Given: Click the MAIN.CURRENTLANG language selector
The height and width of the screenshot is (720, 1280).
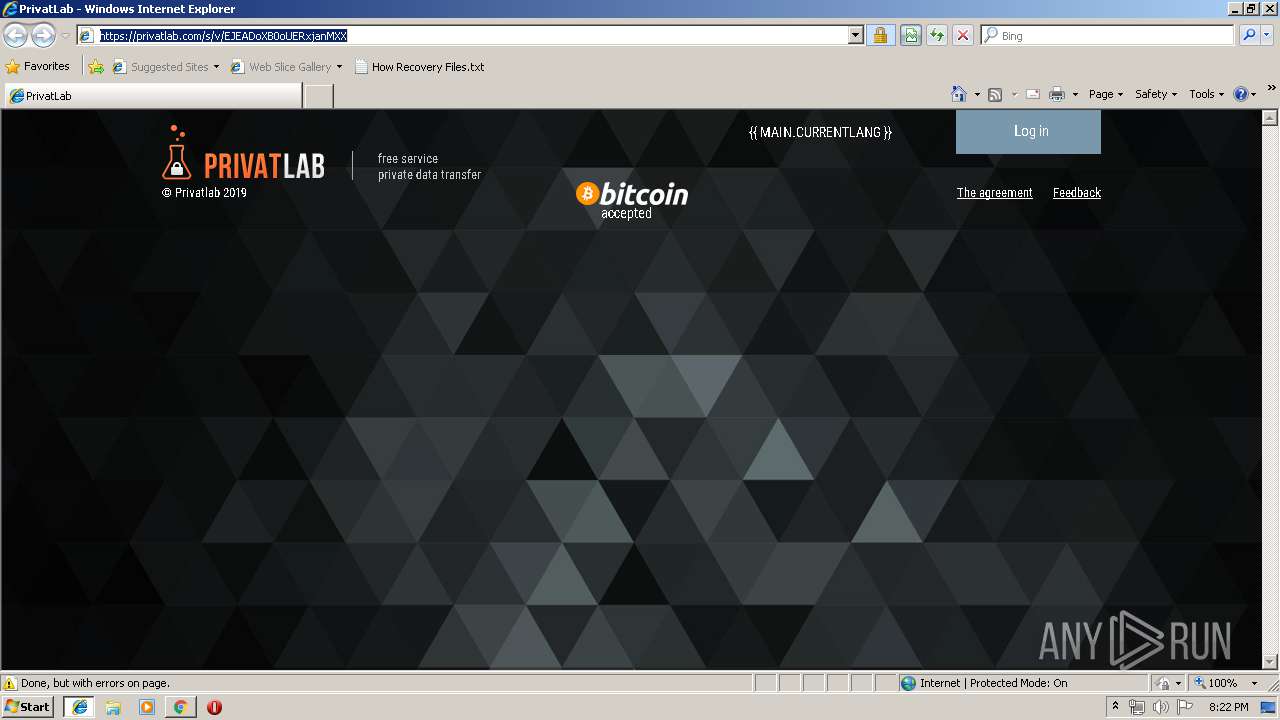Looking at the screenshot, I should pyautogui.click(x=820, y=132).
